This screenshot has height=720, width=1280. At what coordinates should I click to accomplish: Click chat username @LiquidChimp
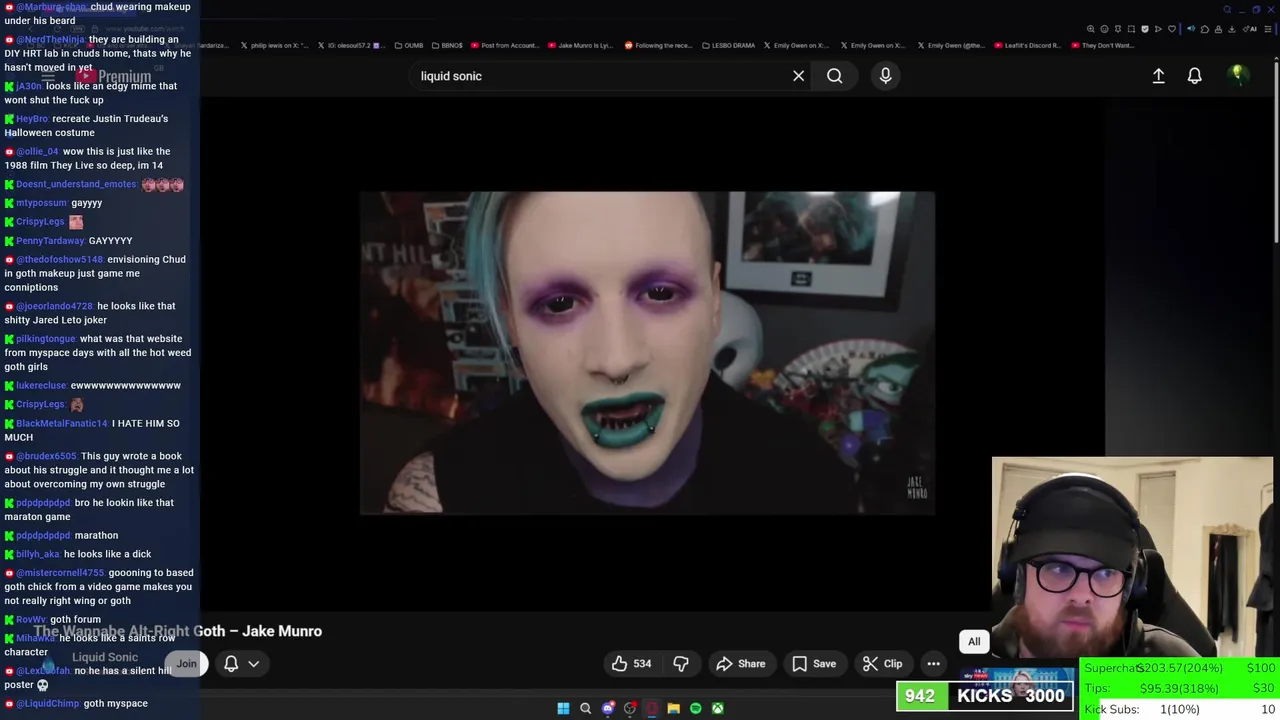point(47,704)
